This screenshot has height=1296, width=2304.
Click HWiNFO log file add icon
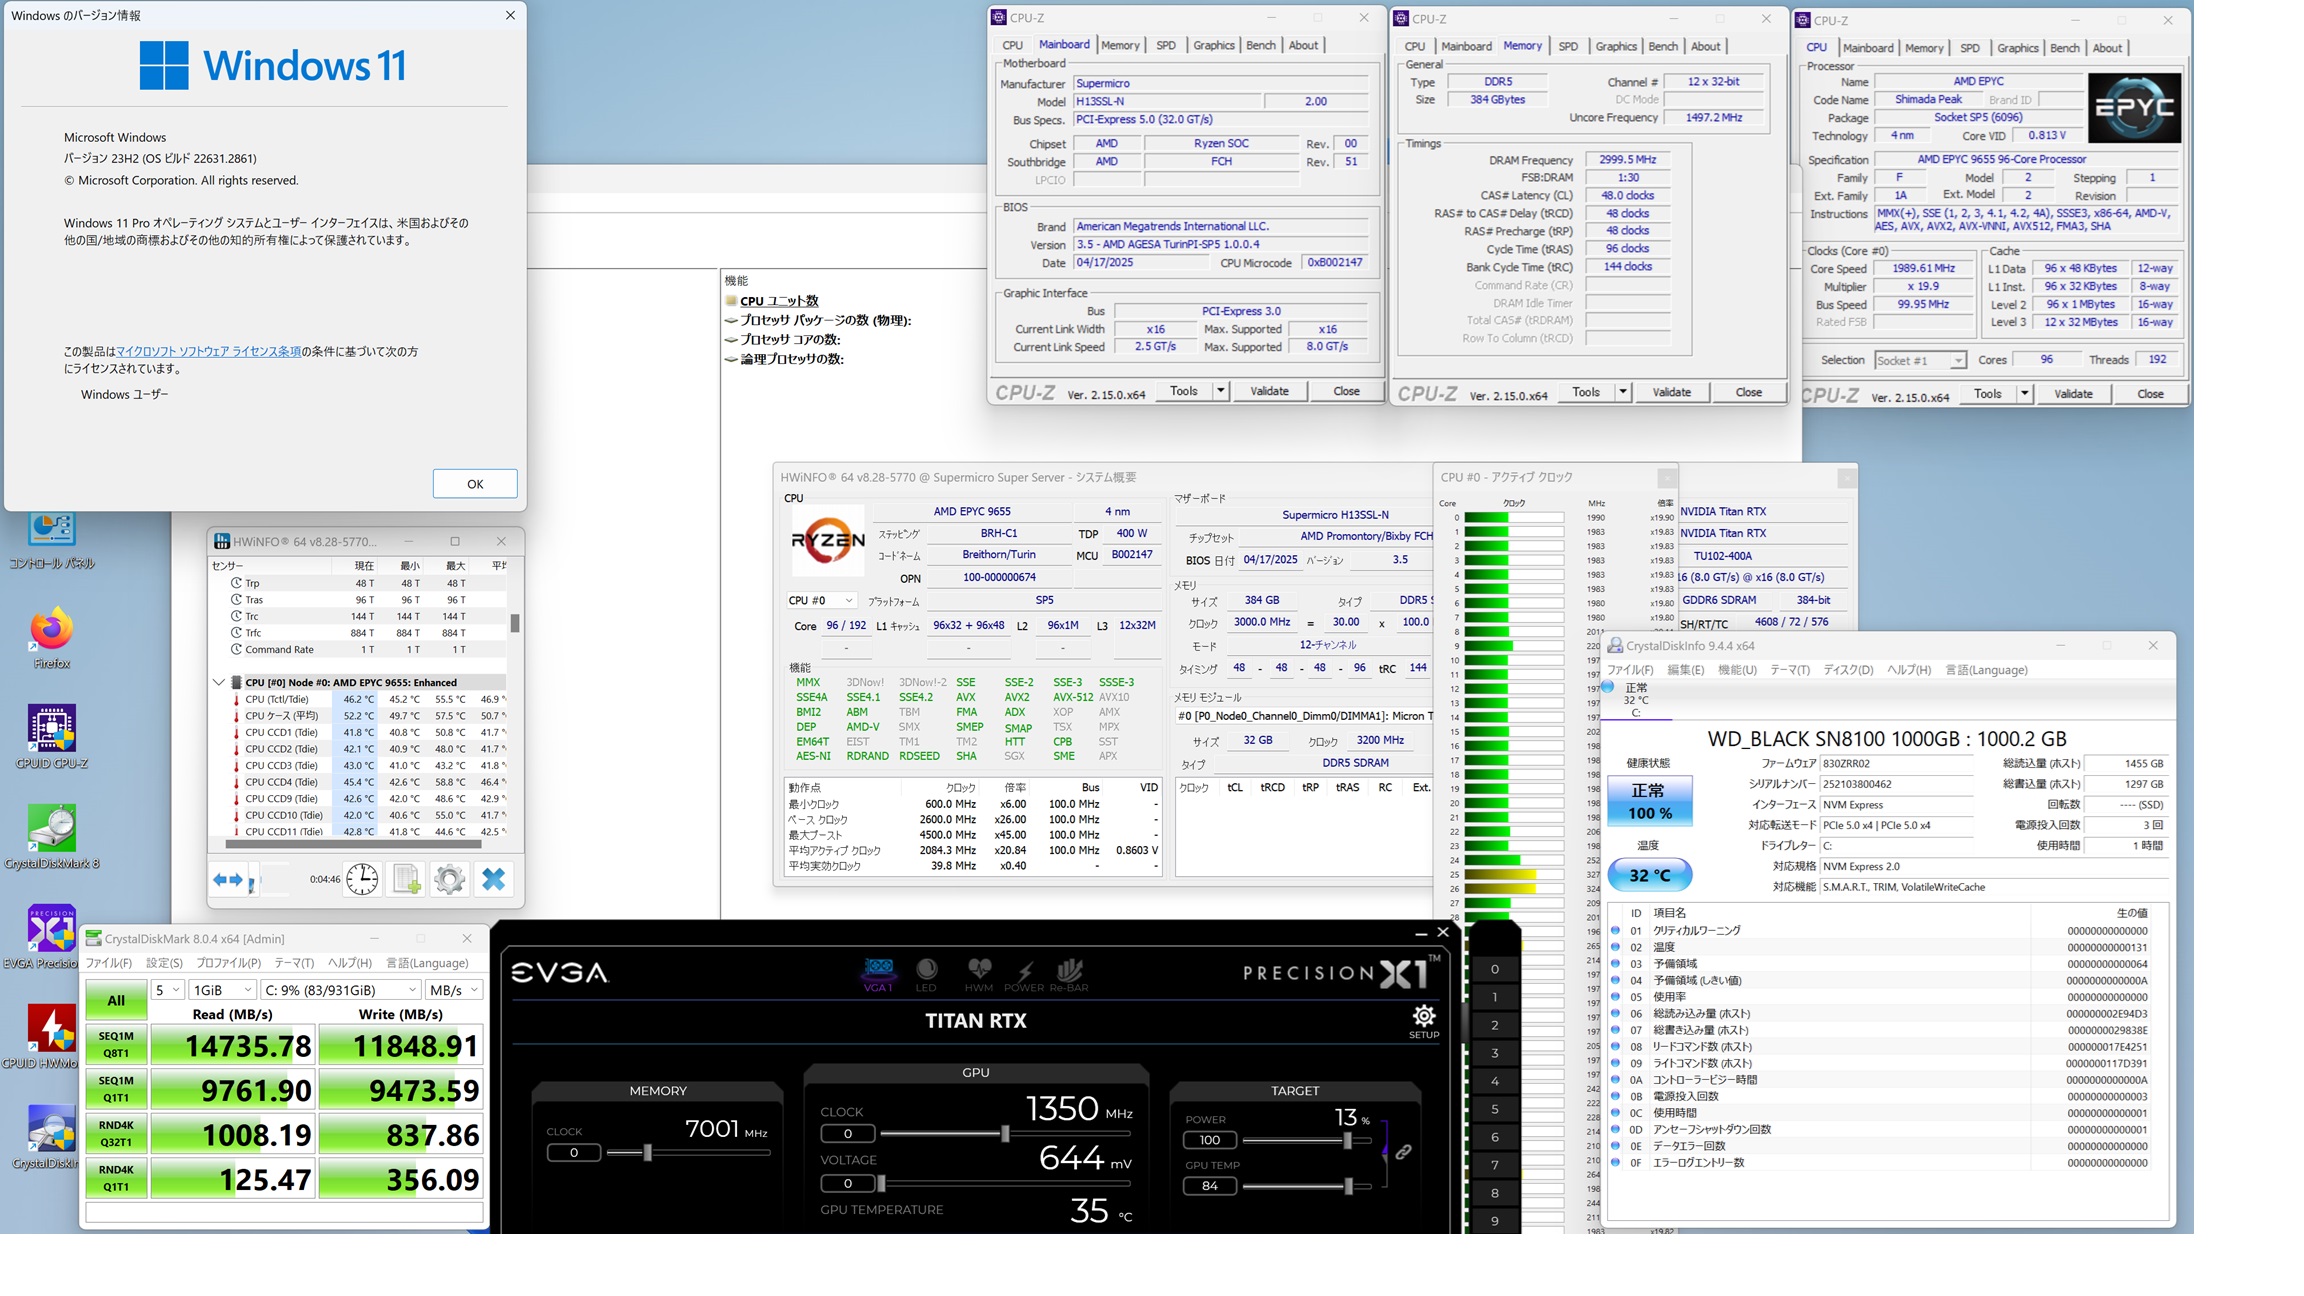[406, 879]
